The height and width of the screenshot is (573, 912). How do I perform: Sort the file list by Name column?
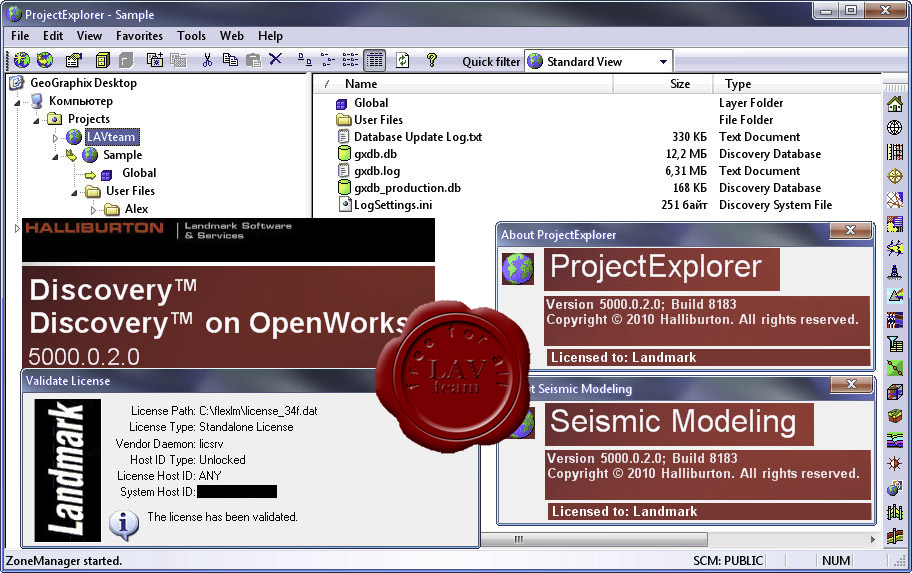463,84
